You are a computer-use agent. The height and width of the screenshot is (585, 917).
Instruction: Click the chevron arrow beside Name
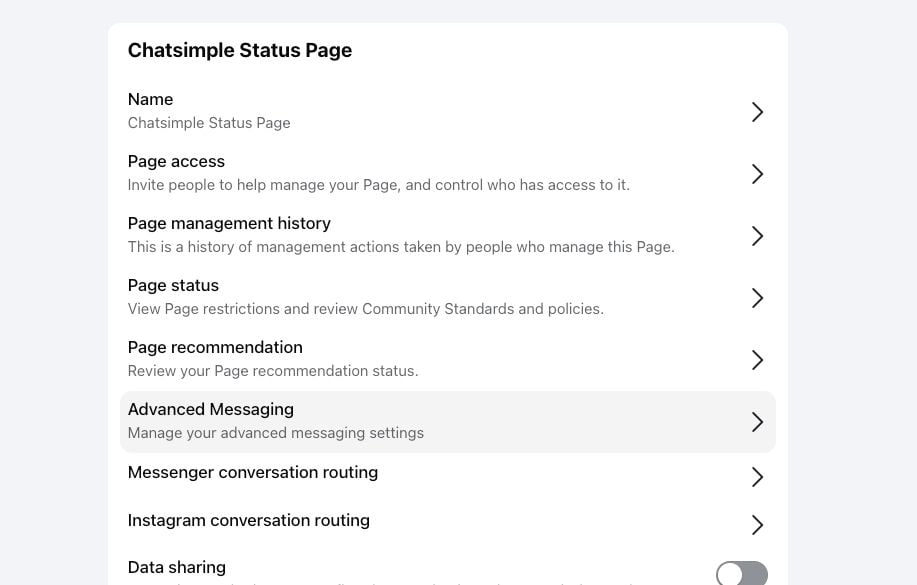pyautogui.click(x=757, y=112)
